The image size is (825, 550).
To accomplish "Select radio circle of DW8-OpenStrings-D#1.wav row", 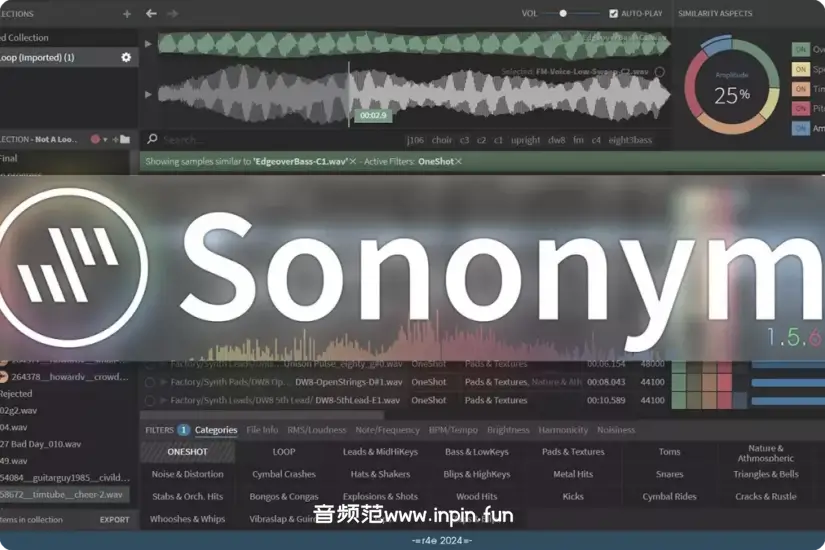I will point(149,383).
